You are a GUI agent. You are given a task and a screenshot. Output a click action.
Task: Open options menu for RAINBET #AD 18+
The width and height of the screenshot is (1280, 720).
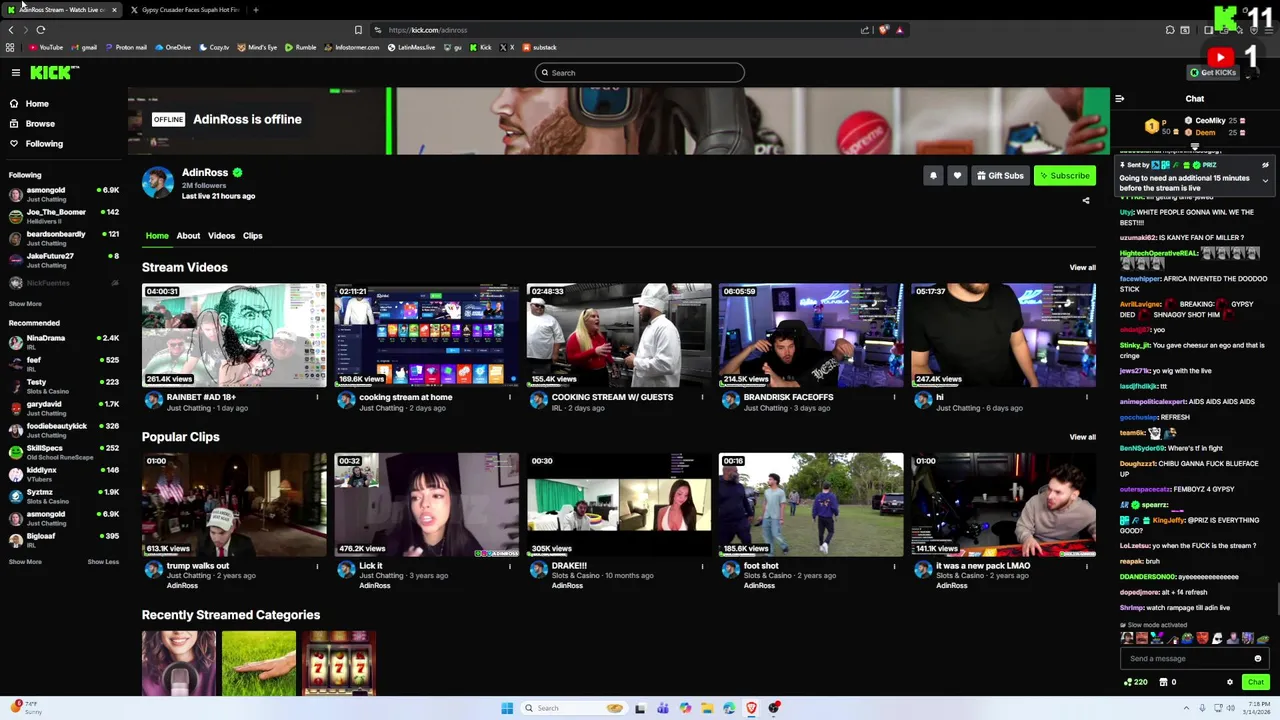(317, 398)
